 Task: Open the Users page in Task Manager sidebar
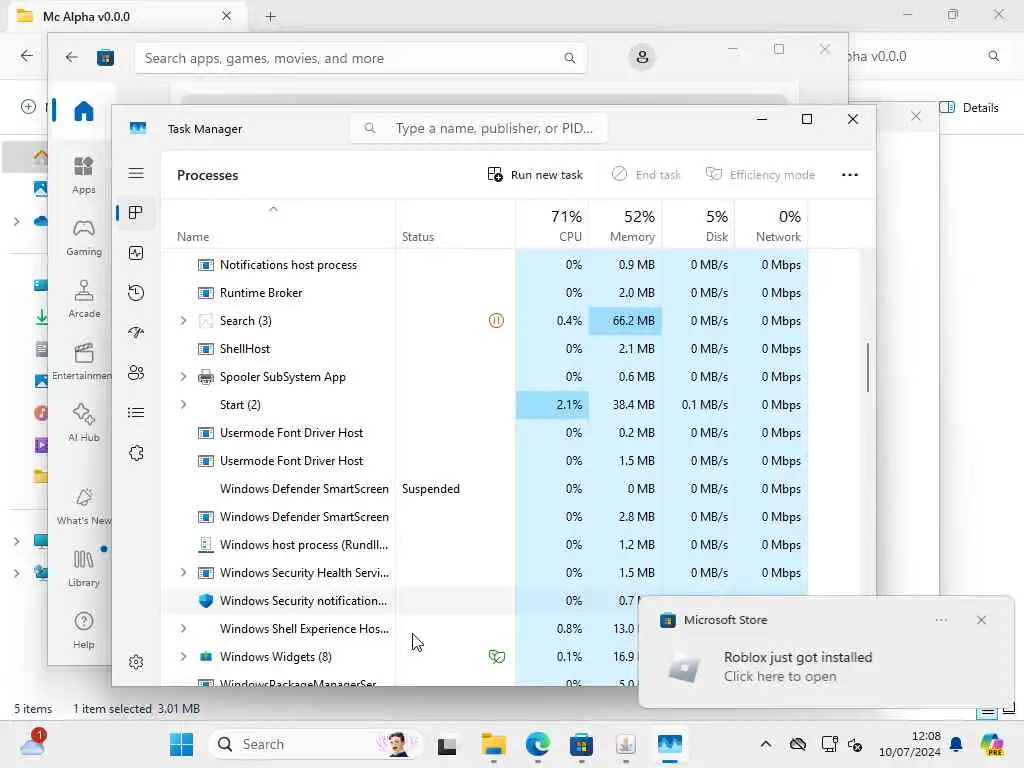(x=136, y=372)
